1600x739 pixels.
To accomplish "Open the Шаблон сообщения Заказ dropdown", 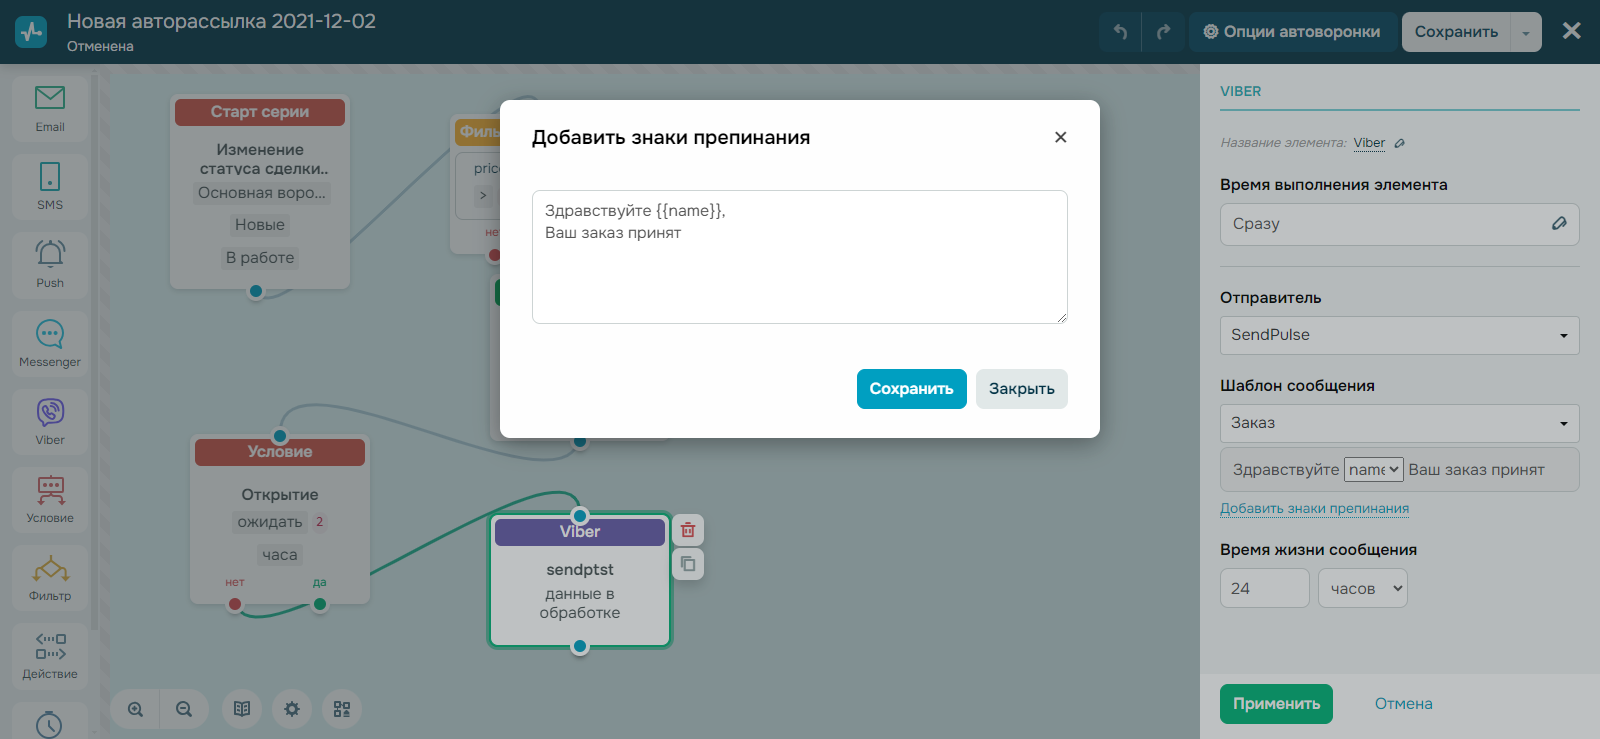I will [1400, 423].
